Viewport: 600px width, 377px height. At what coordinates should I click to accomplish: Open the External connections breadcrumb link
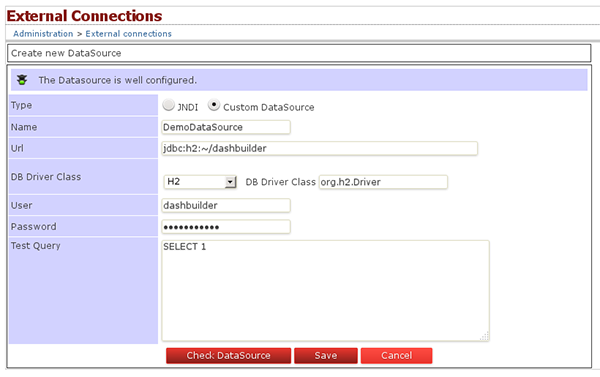click(x=129, y=34)
